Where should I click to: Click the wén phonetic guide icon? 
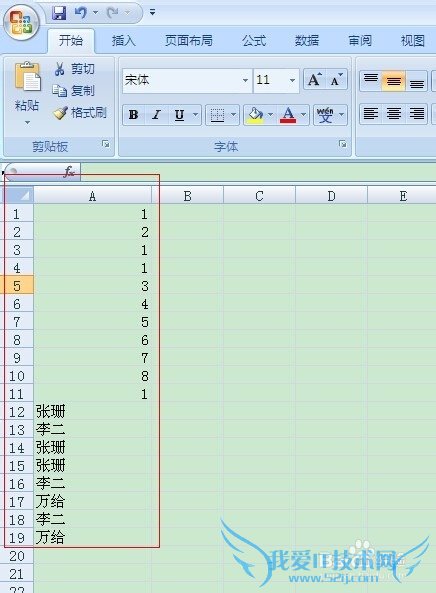325,115
